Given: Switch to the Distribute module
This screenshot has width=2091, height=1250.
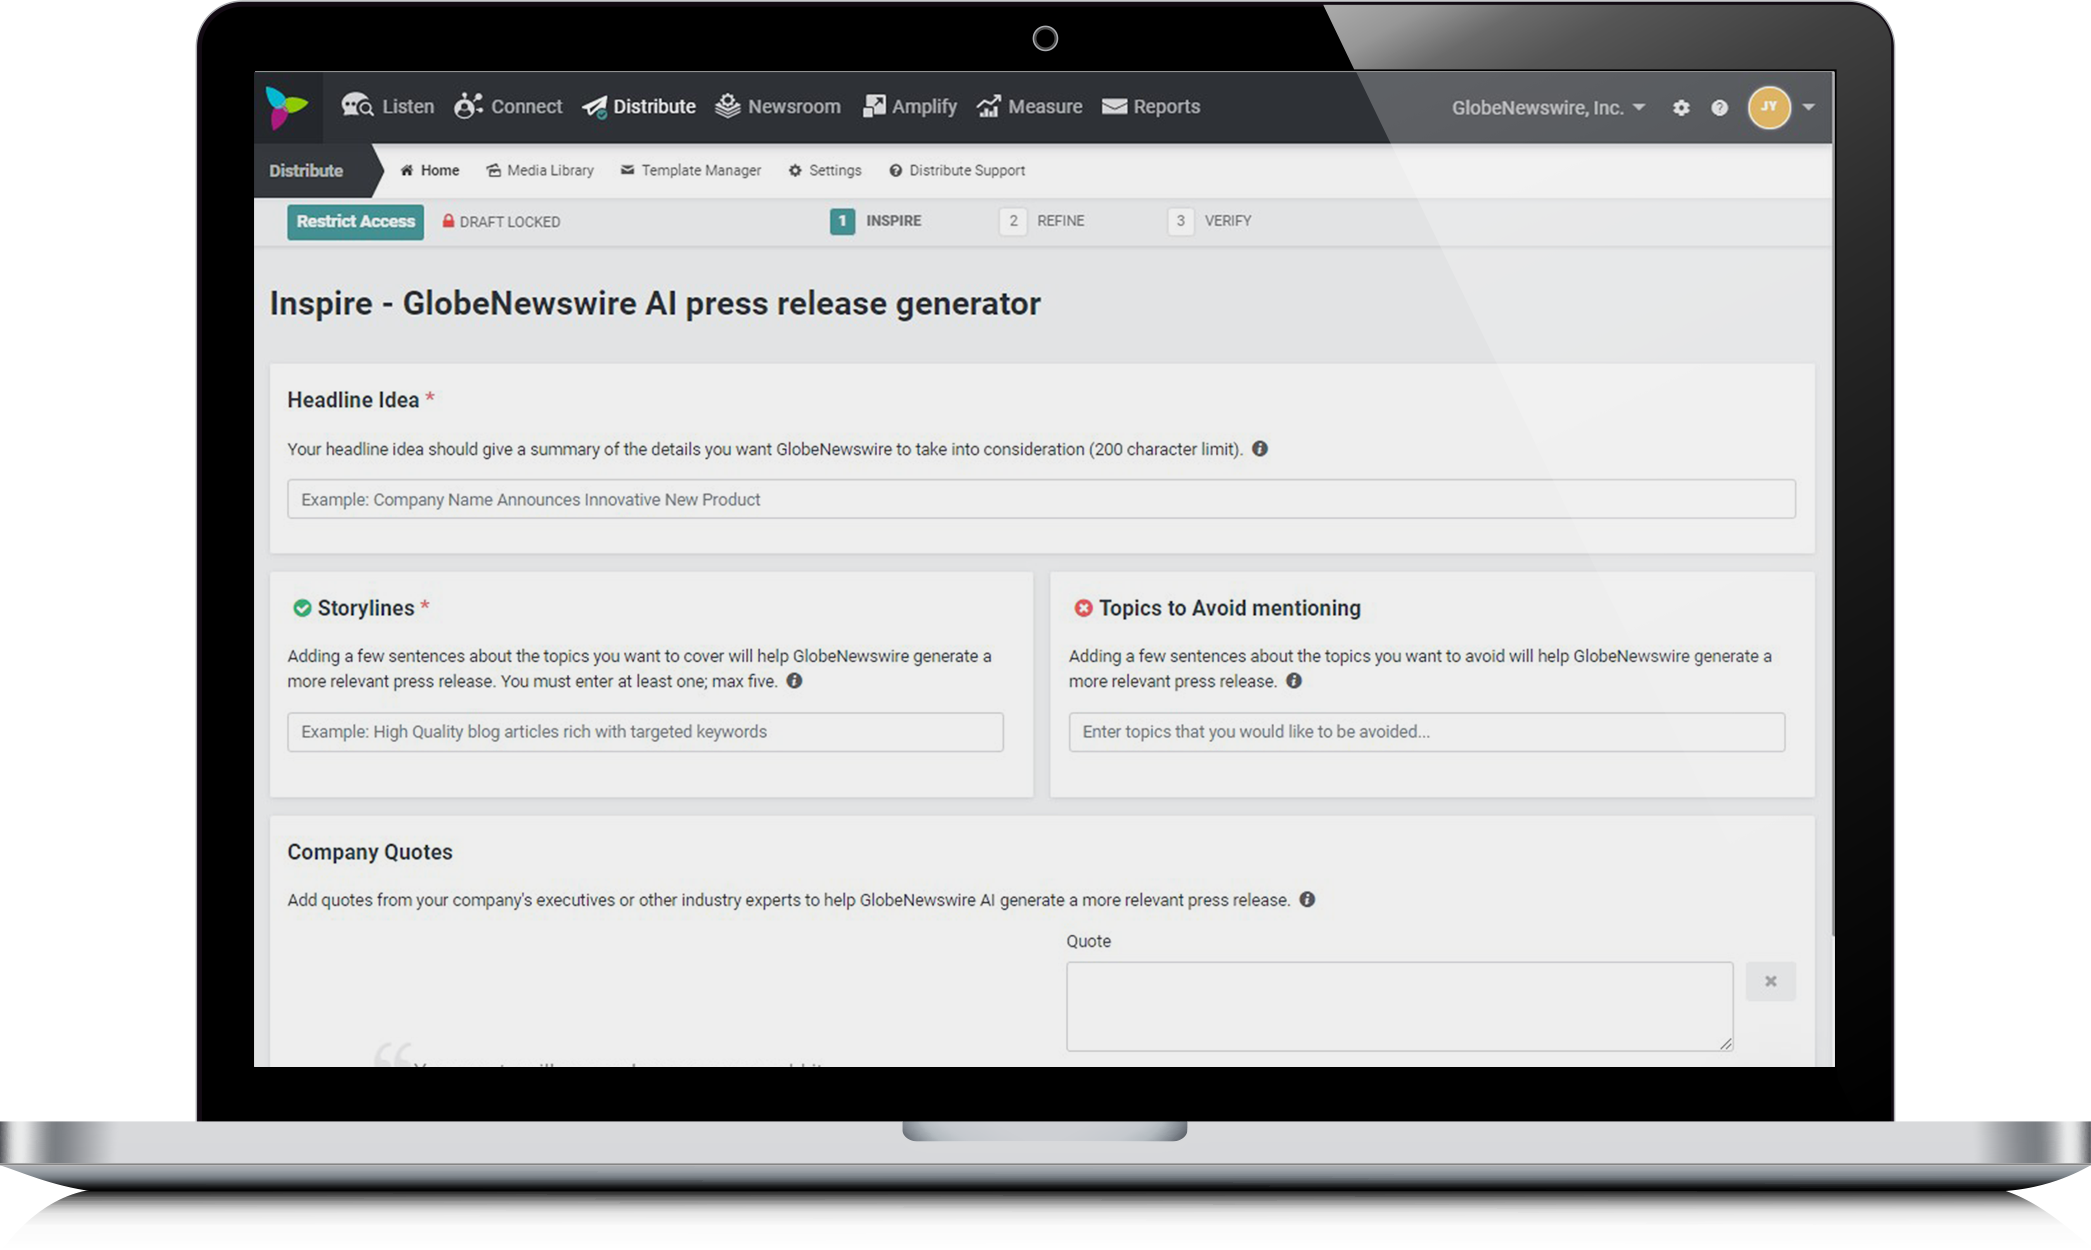Looking at the screenshot, I should pos(639,106).
